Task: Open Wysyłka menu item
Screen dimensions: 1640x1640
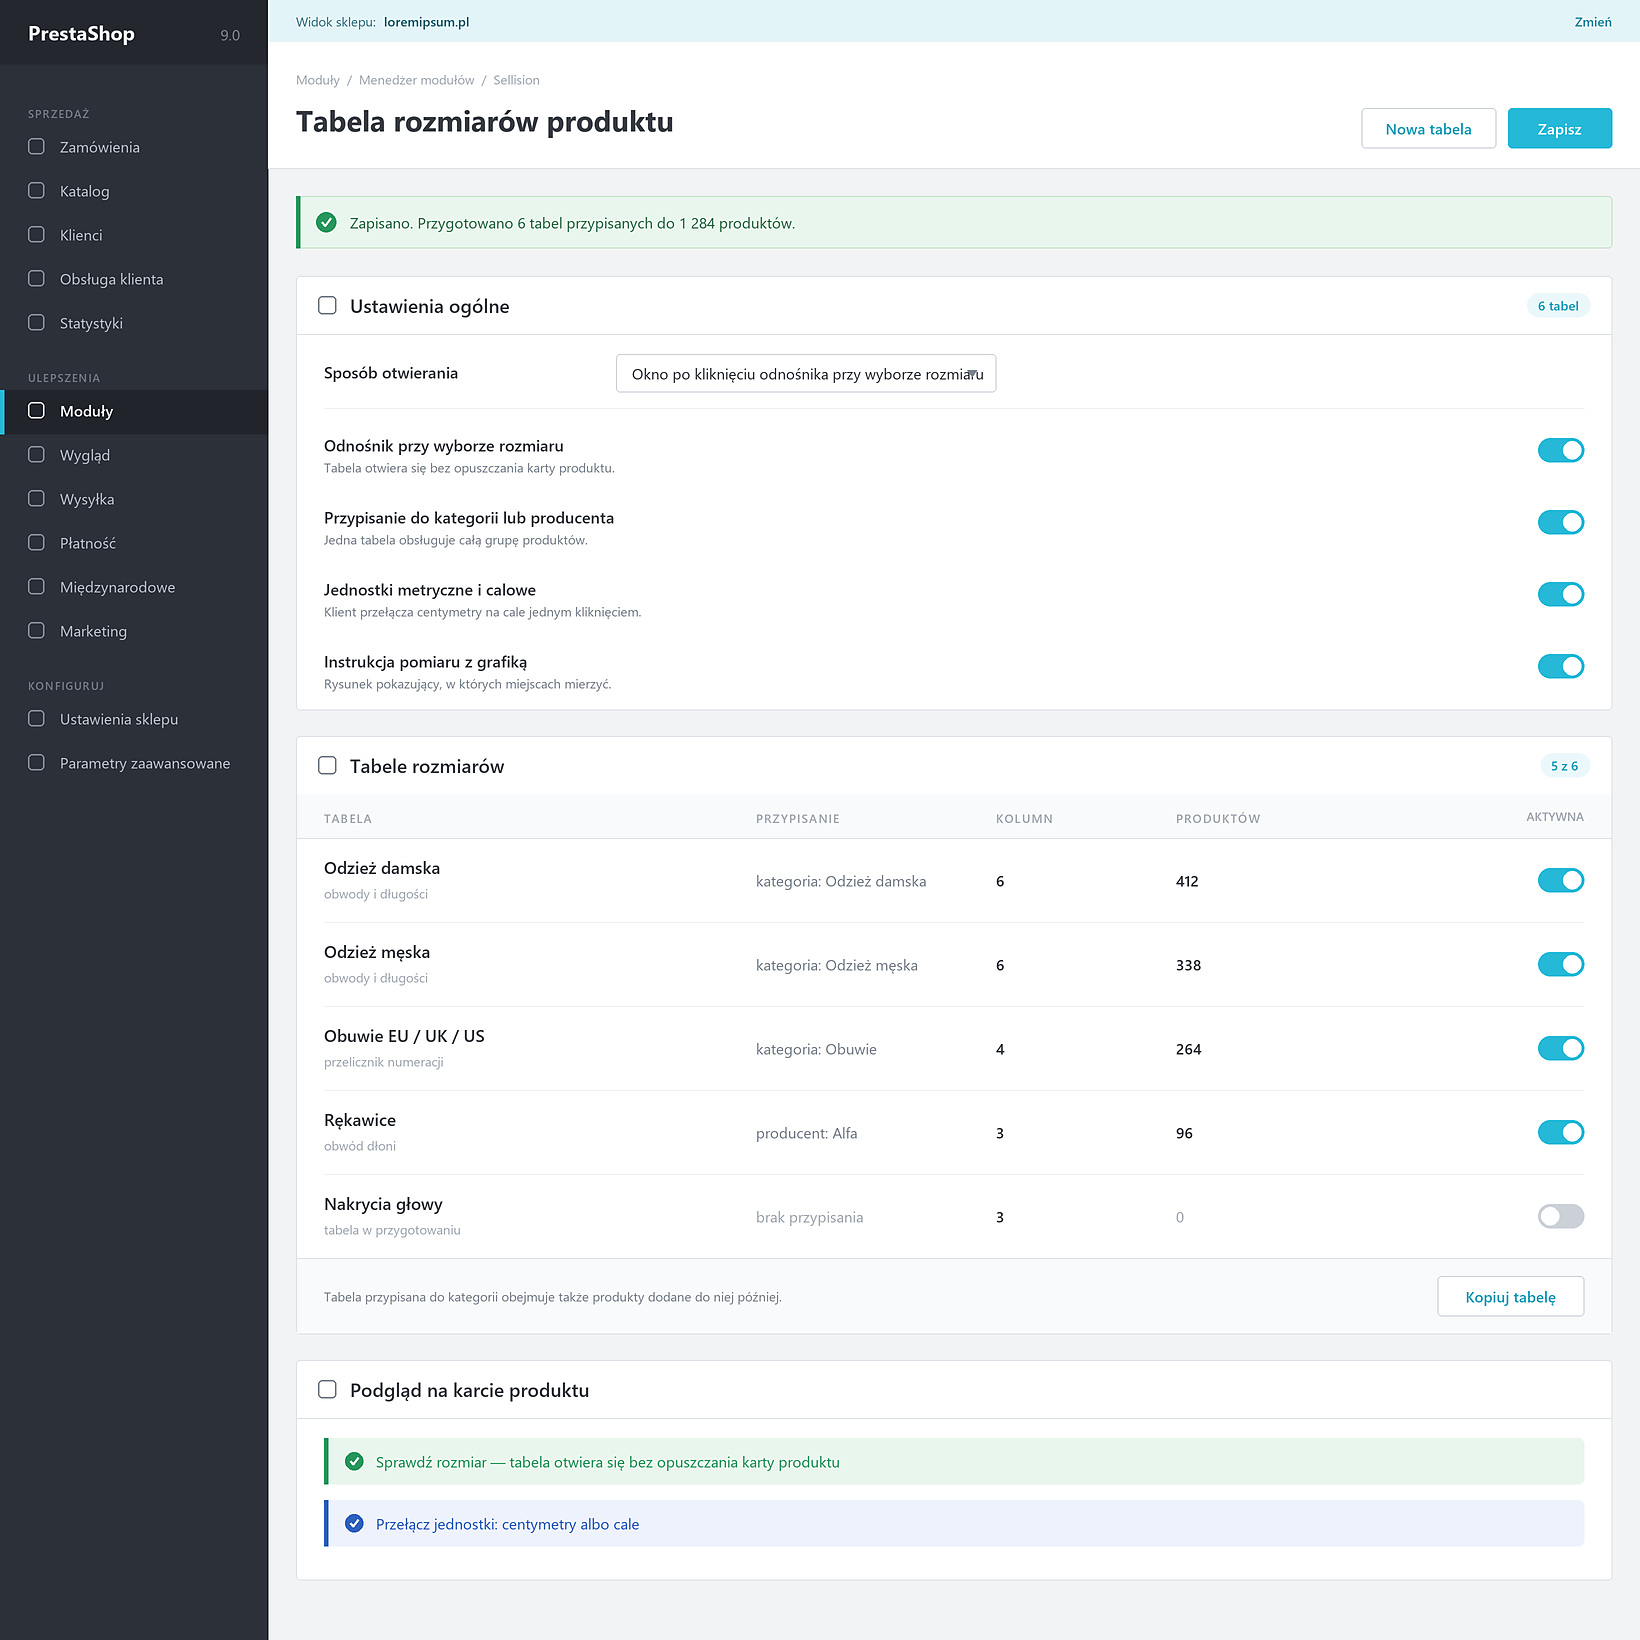Action: (134, 499)
